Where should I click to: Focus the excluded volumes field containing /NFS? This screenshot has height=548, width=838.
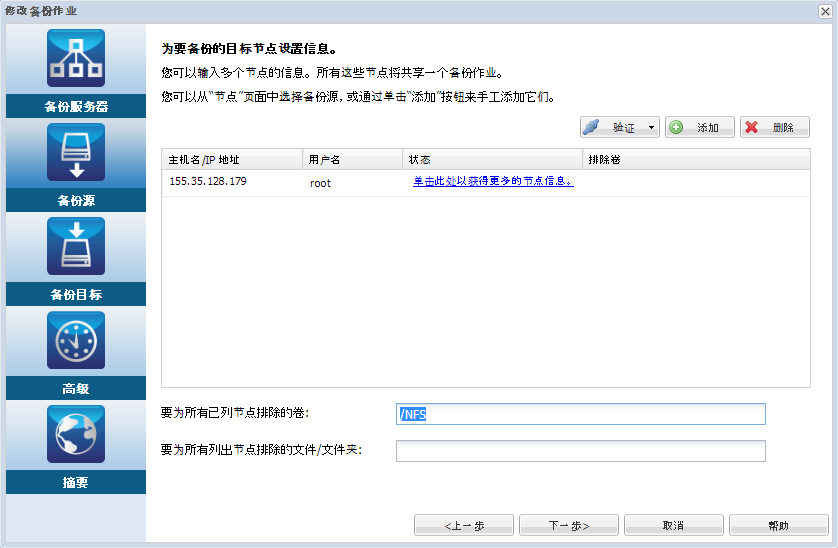(x=580, y=414)
